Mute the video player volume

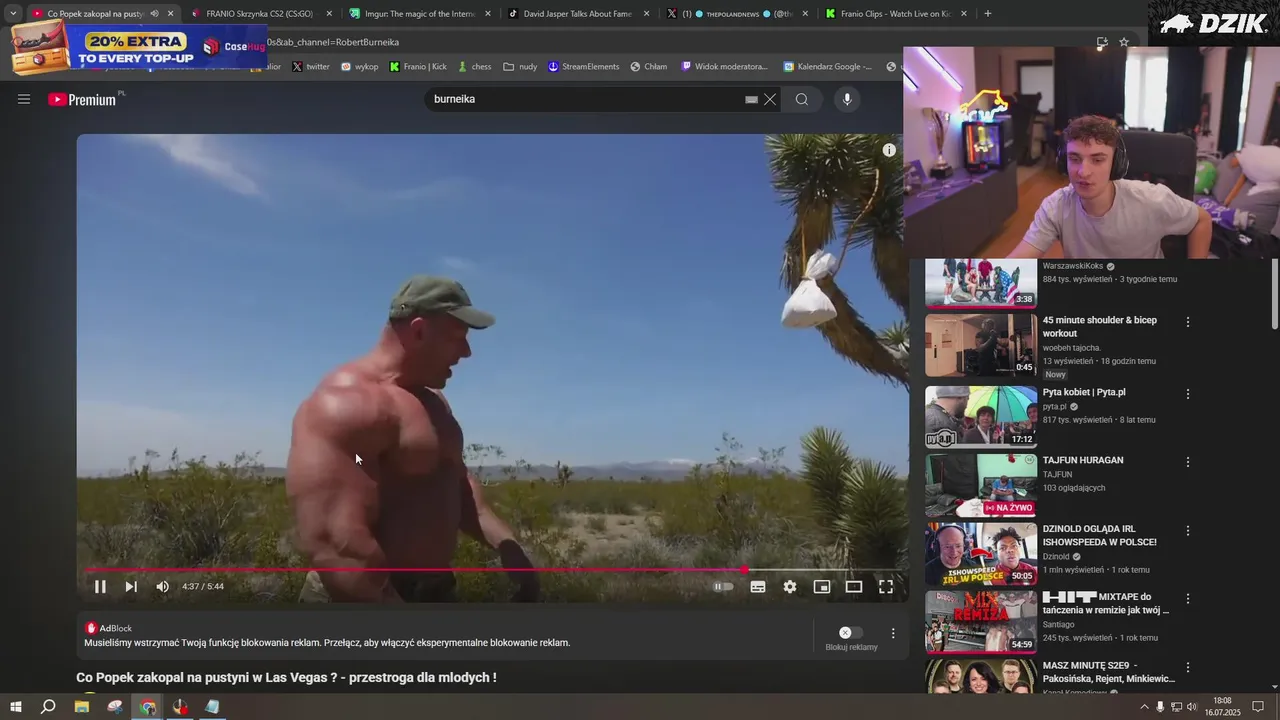(x=163, y=587)
